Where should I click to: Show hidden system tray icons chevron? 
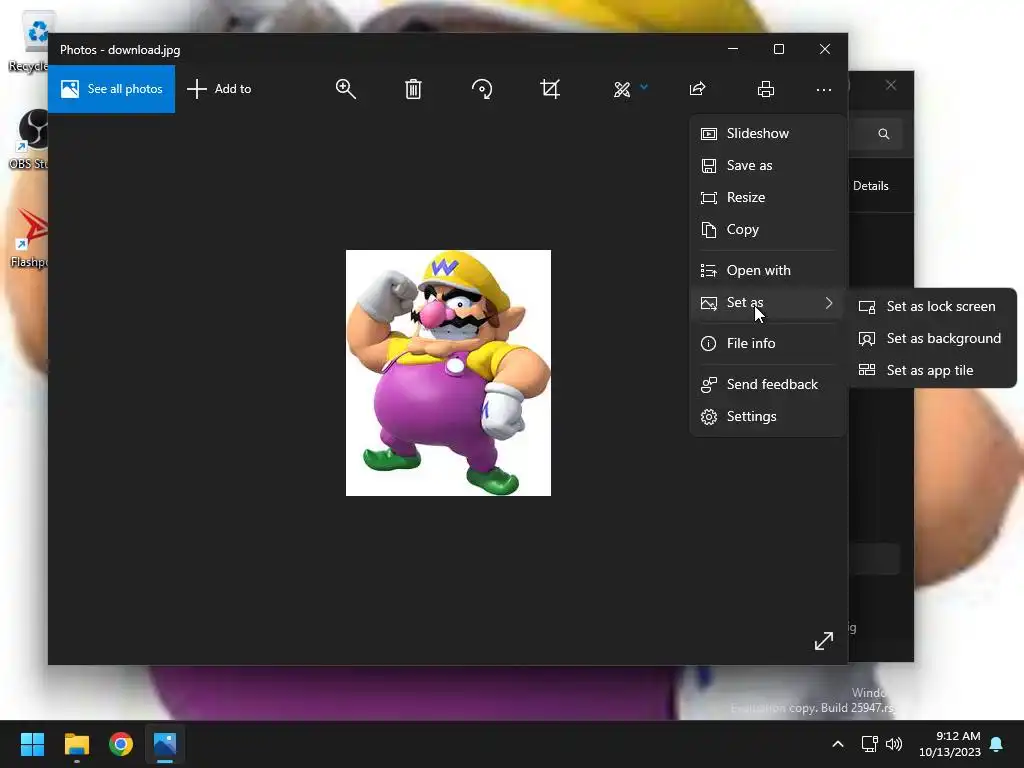pos(838,744)
